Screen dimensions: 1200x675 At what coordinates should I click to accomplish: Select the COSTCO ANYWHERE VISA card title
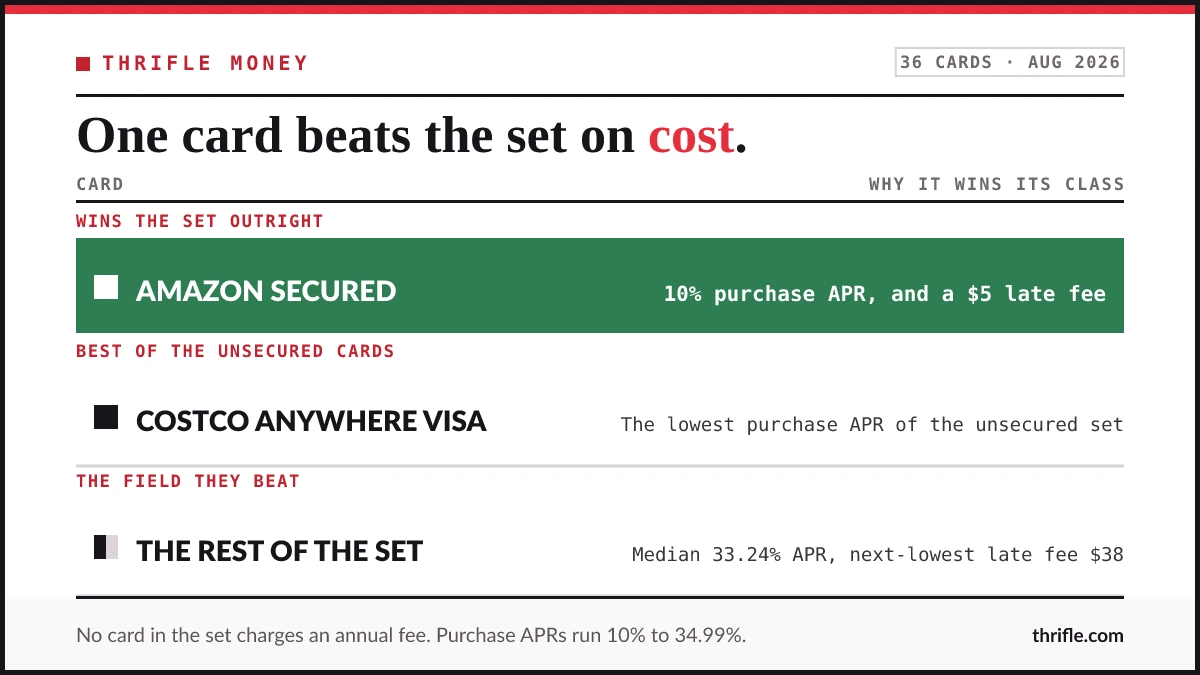[x=311, y=421]
